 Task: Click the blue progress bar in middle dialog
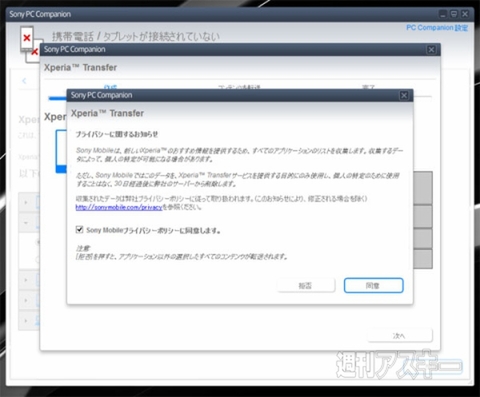57,98
